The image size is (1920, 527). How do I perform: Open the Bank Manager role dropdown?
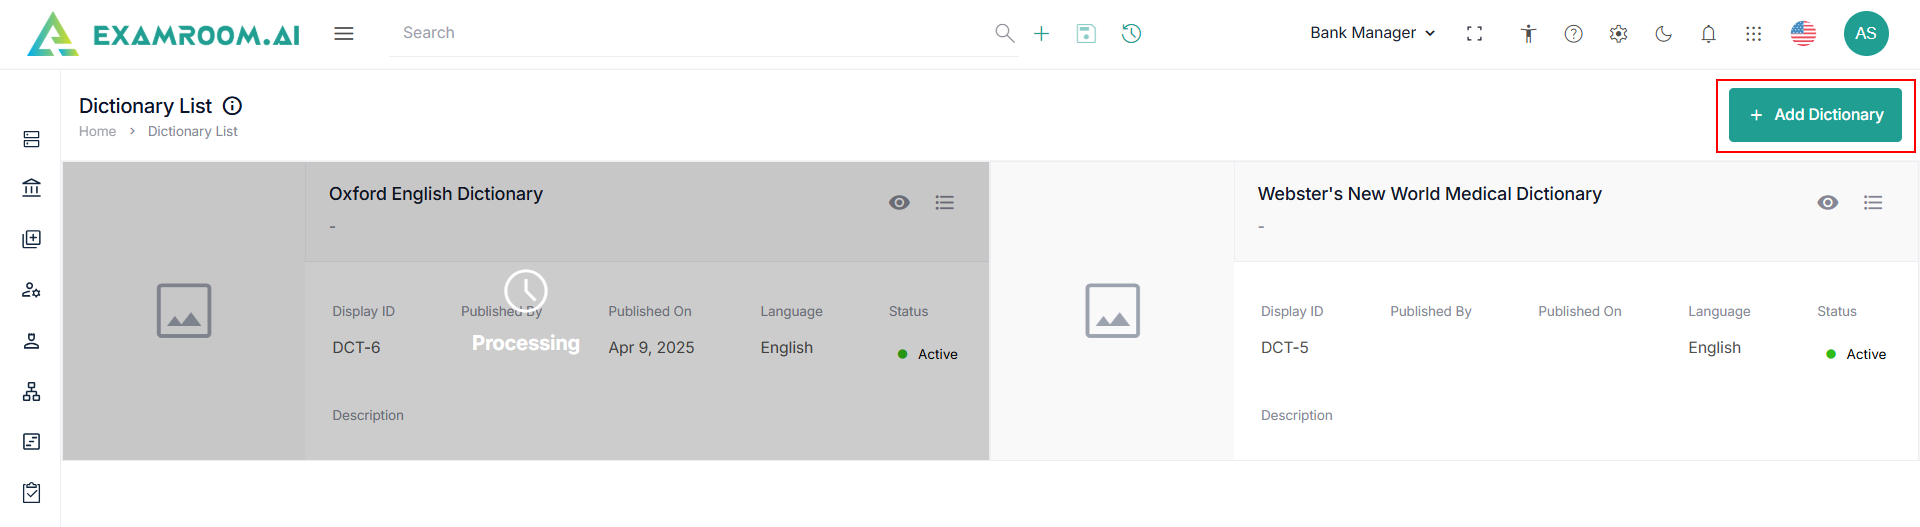[x=1372, y=33]
